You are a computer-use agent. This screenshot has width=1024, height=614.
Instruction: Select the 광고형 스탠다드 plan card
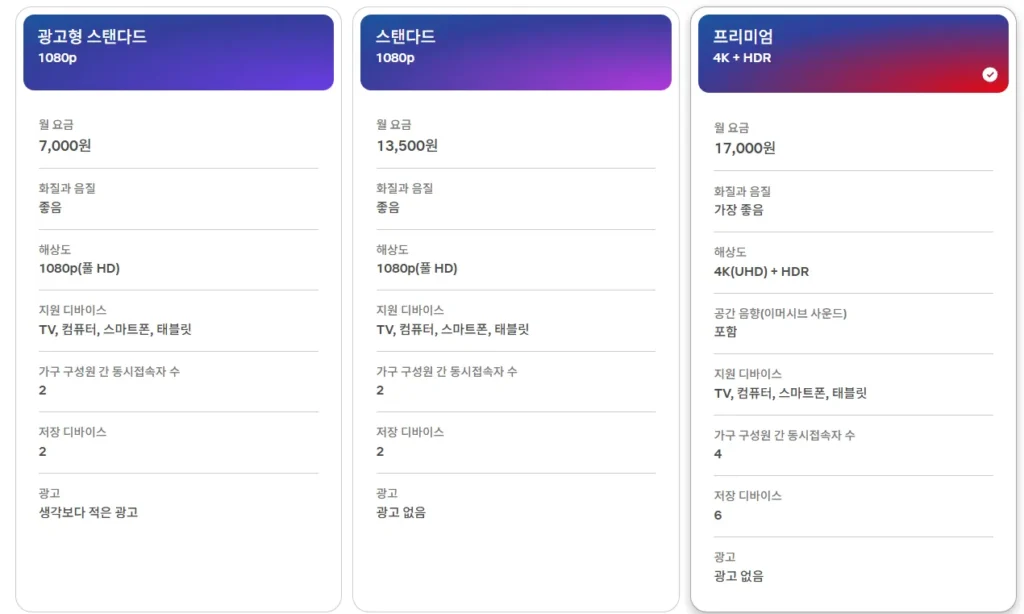178,300
